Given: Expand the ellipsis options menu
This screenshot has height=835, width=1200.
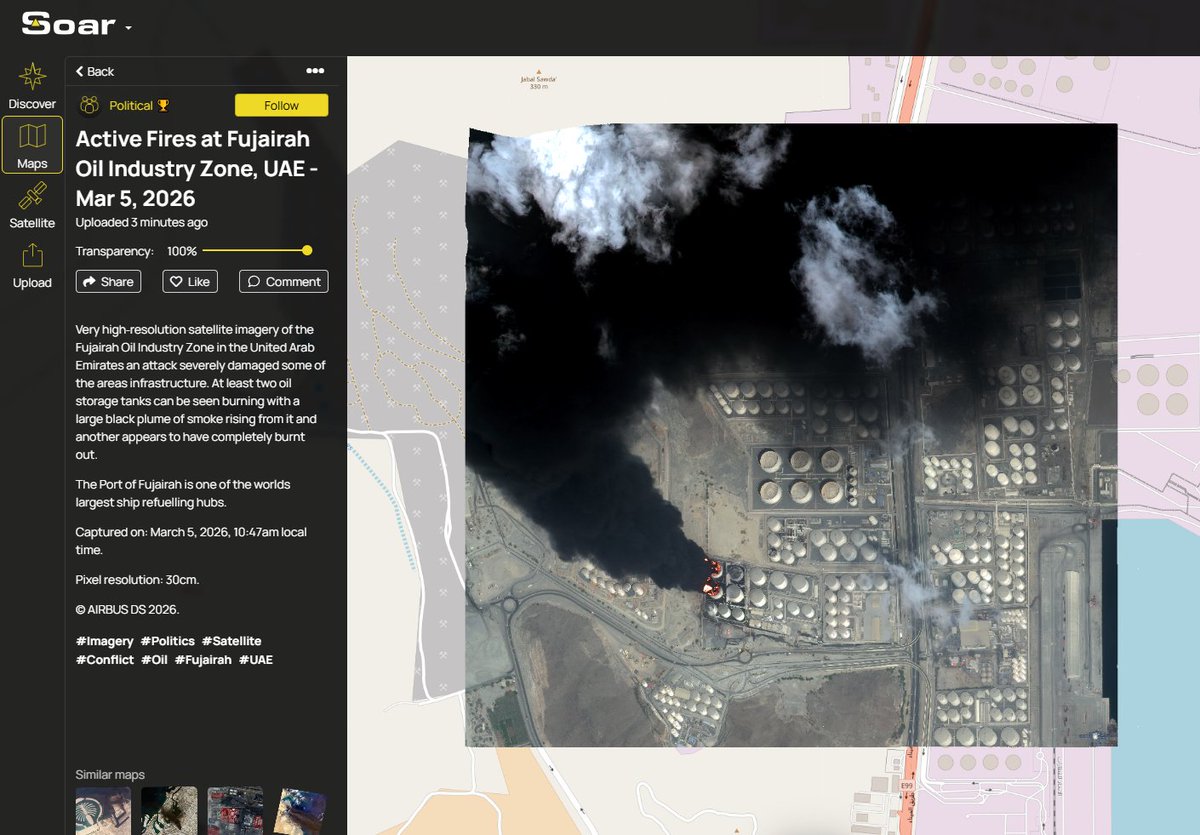Looking at the screenshot, I should [315, 70].
